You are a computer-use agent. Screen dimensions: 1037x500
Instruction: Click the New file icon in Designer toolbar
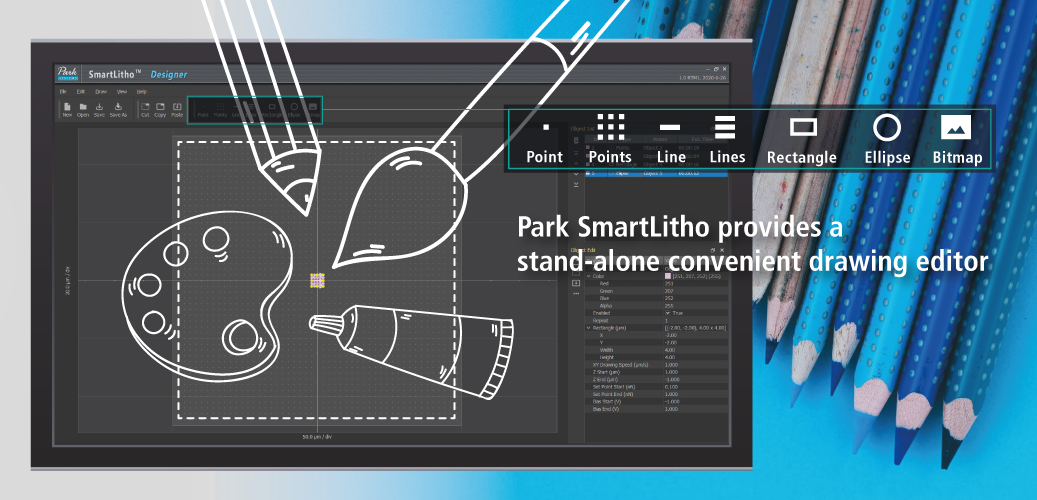pos(67,106)
